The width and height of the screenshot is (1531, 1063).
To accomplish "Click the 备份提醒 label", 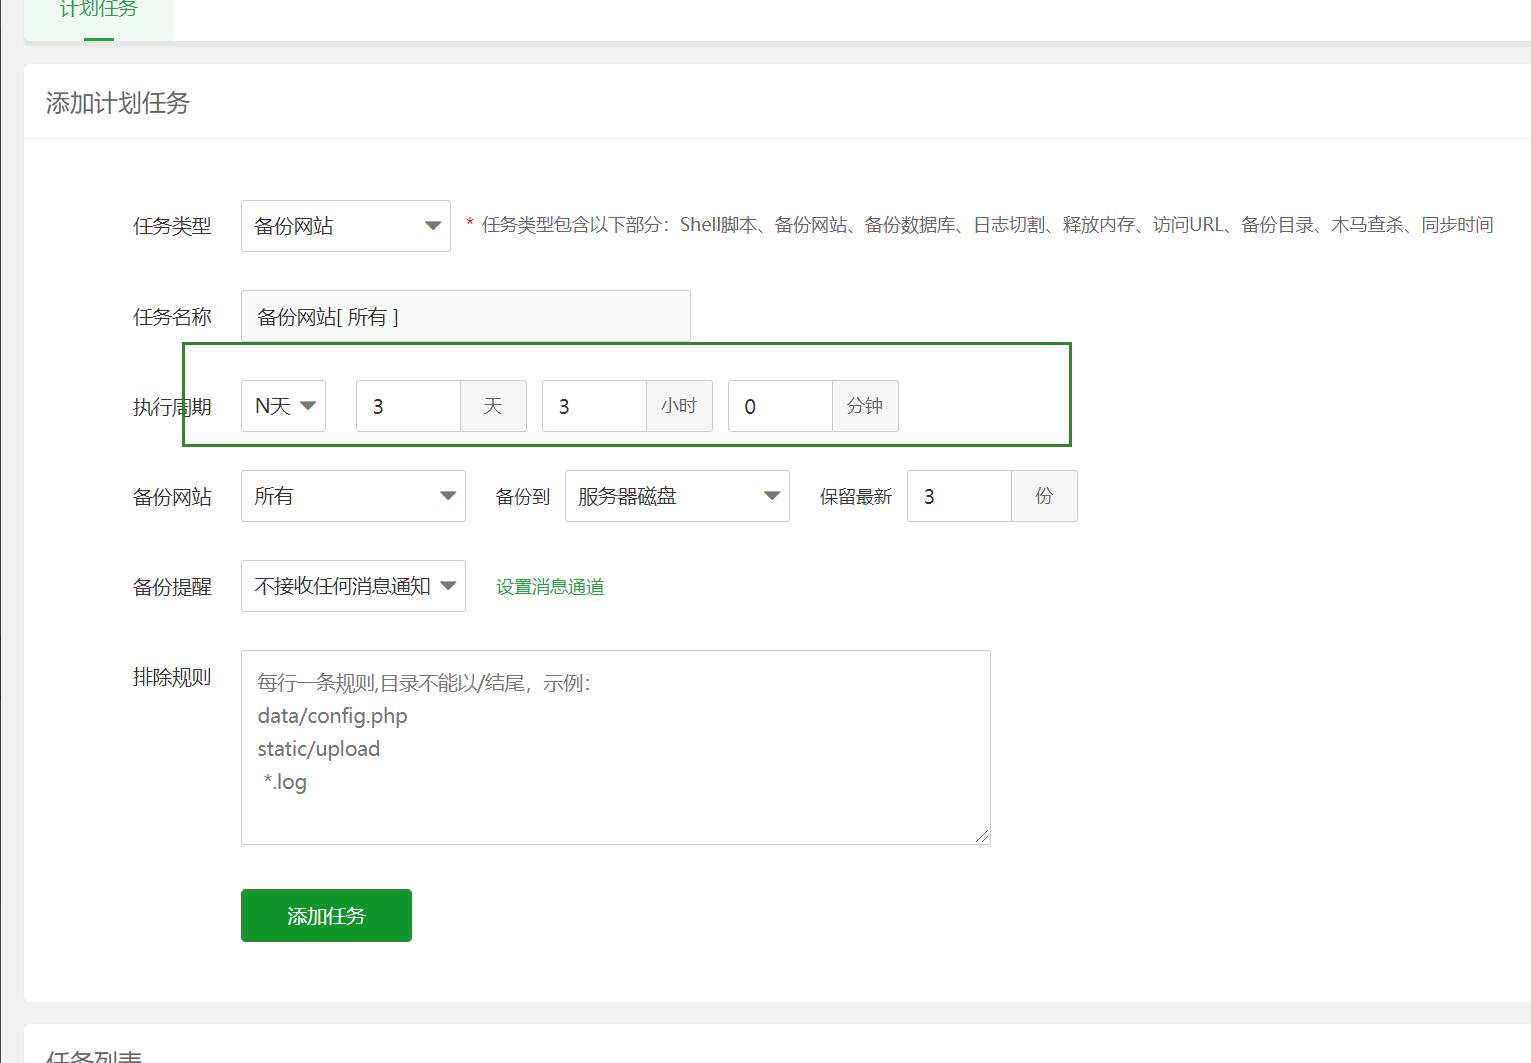I will [x=172, y=587].
